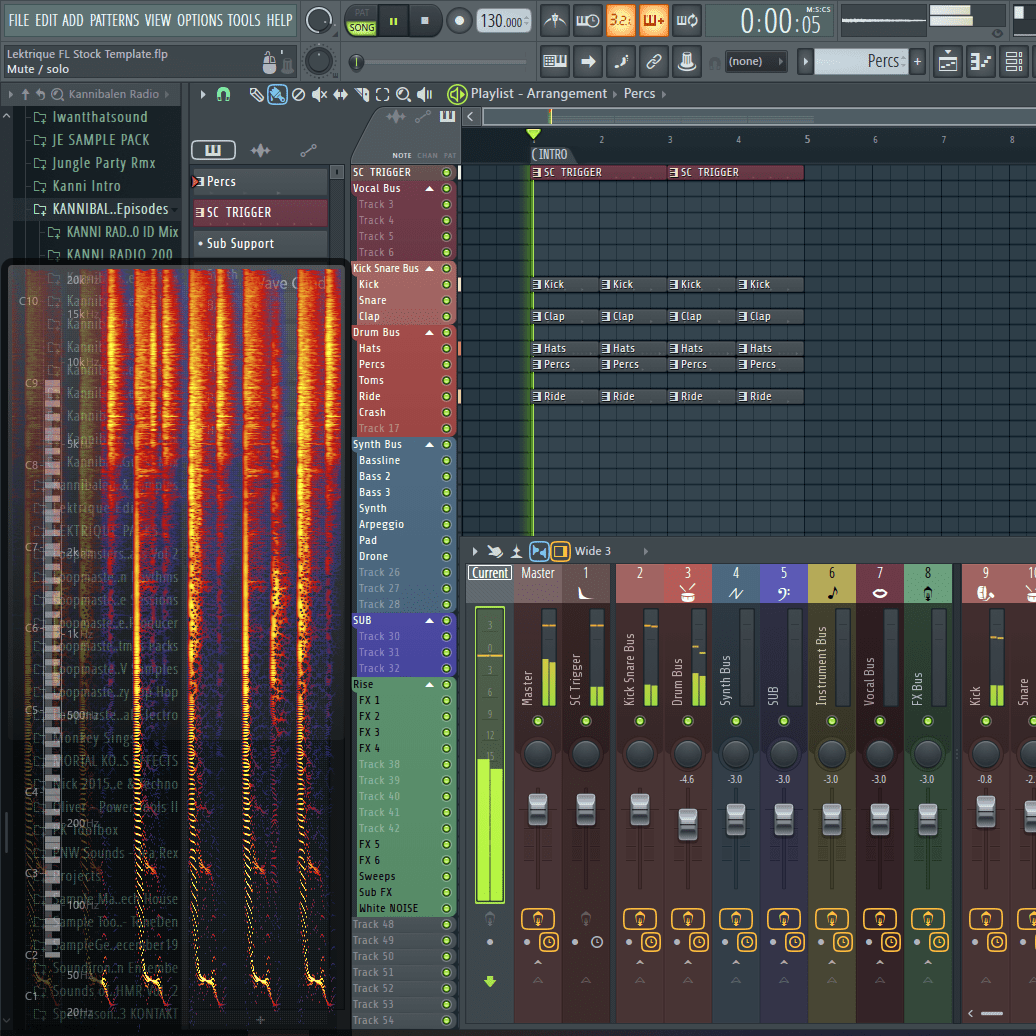Open the zoom magnifier tool in the Playlist
Screen dimensions: 1036x1036
pos(402,93)
